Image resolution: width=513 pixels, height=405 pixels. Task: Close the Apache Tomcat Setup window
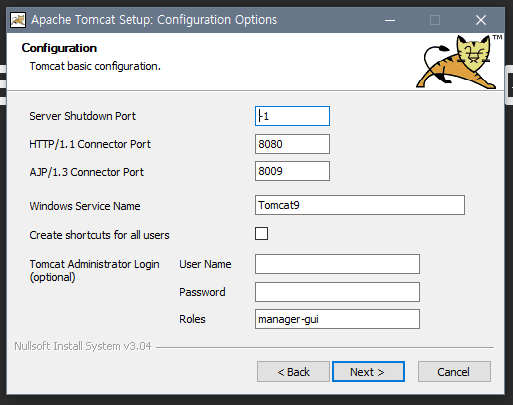pyautogui.click(x=481, y=20)
